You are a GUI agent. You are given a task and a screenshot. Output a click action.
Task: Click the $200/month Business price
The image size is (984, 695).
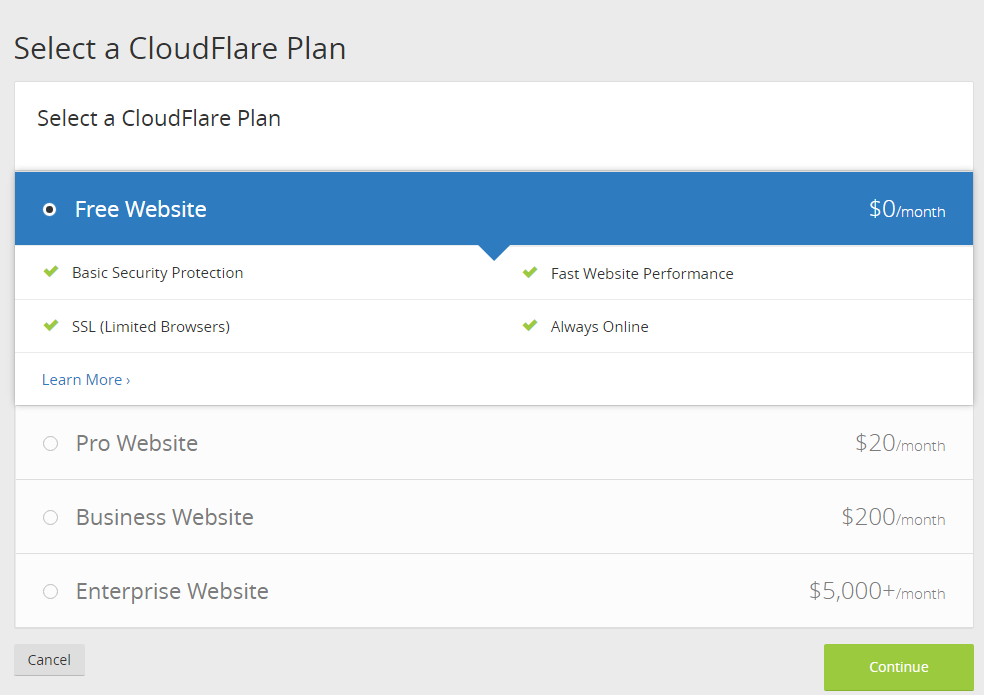(x=892, y=518)
